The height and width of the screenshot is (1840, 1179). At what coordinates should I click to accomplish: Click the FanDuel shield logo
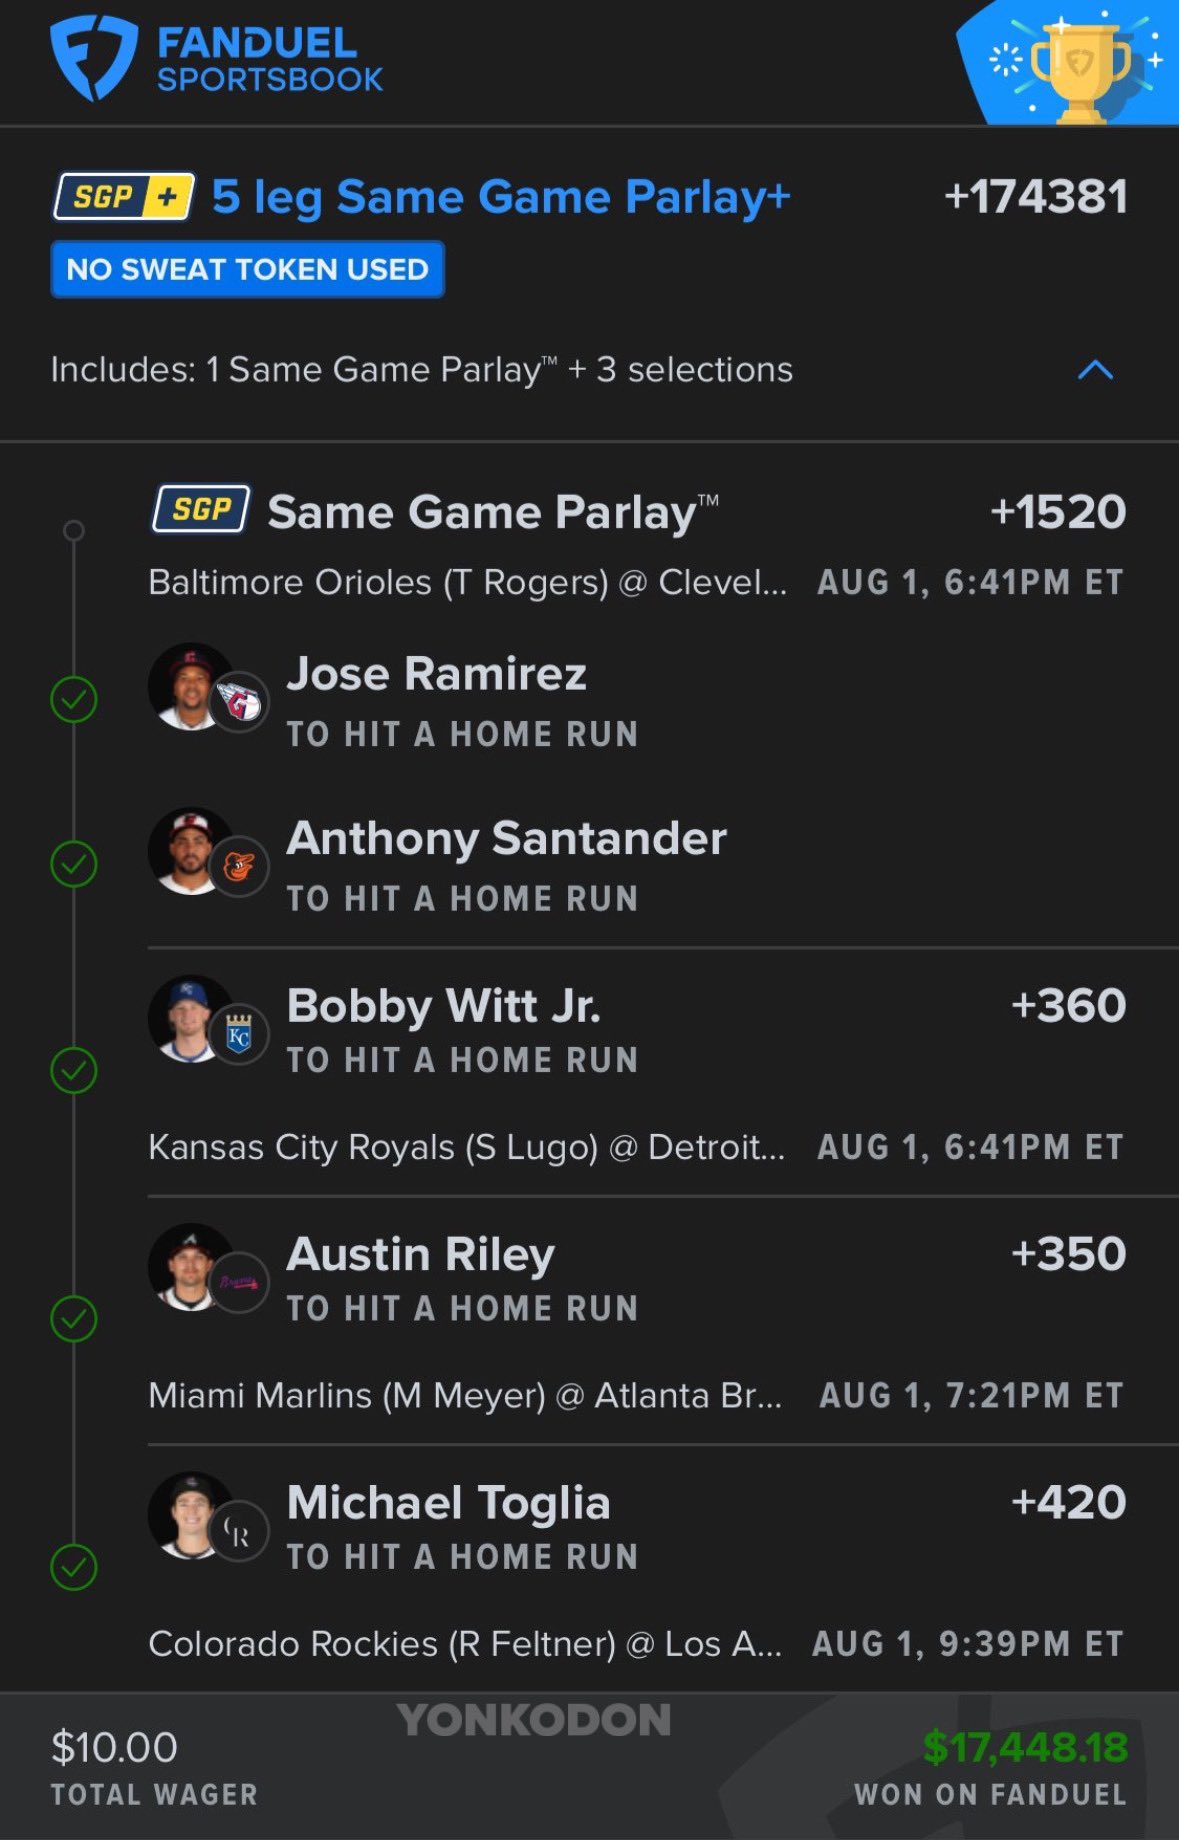[x=93, y=58]
